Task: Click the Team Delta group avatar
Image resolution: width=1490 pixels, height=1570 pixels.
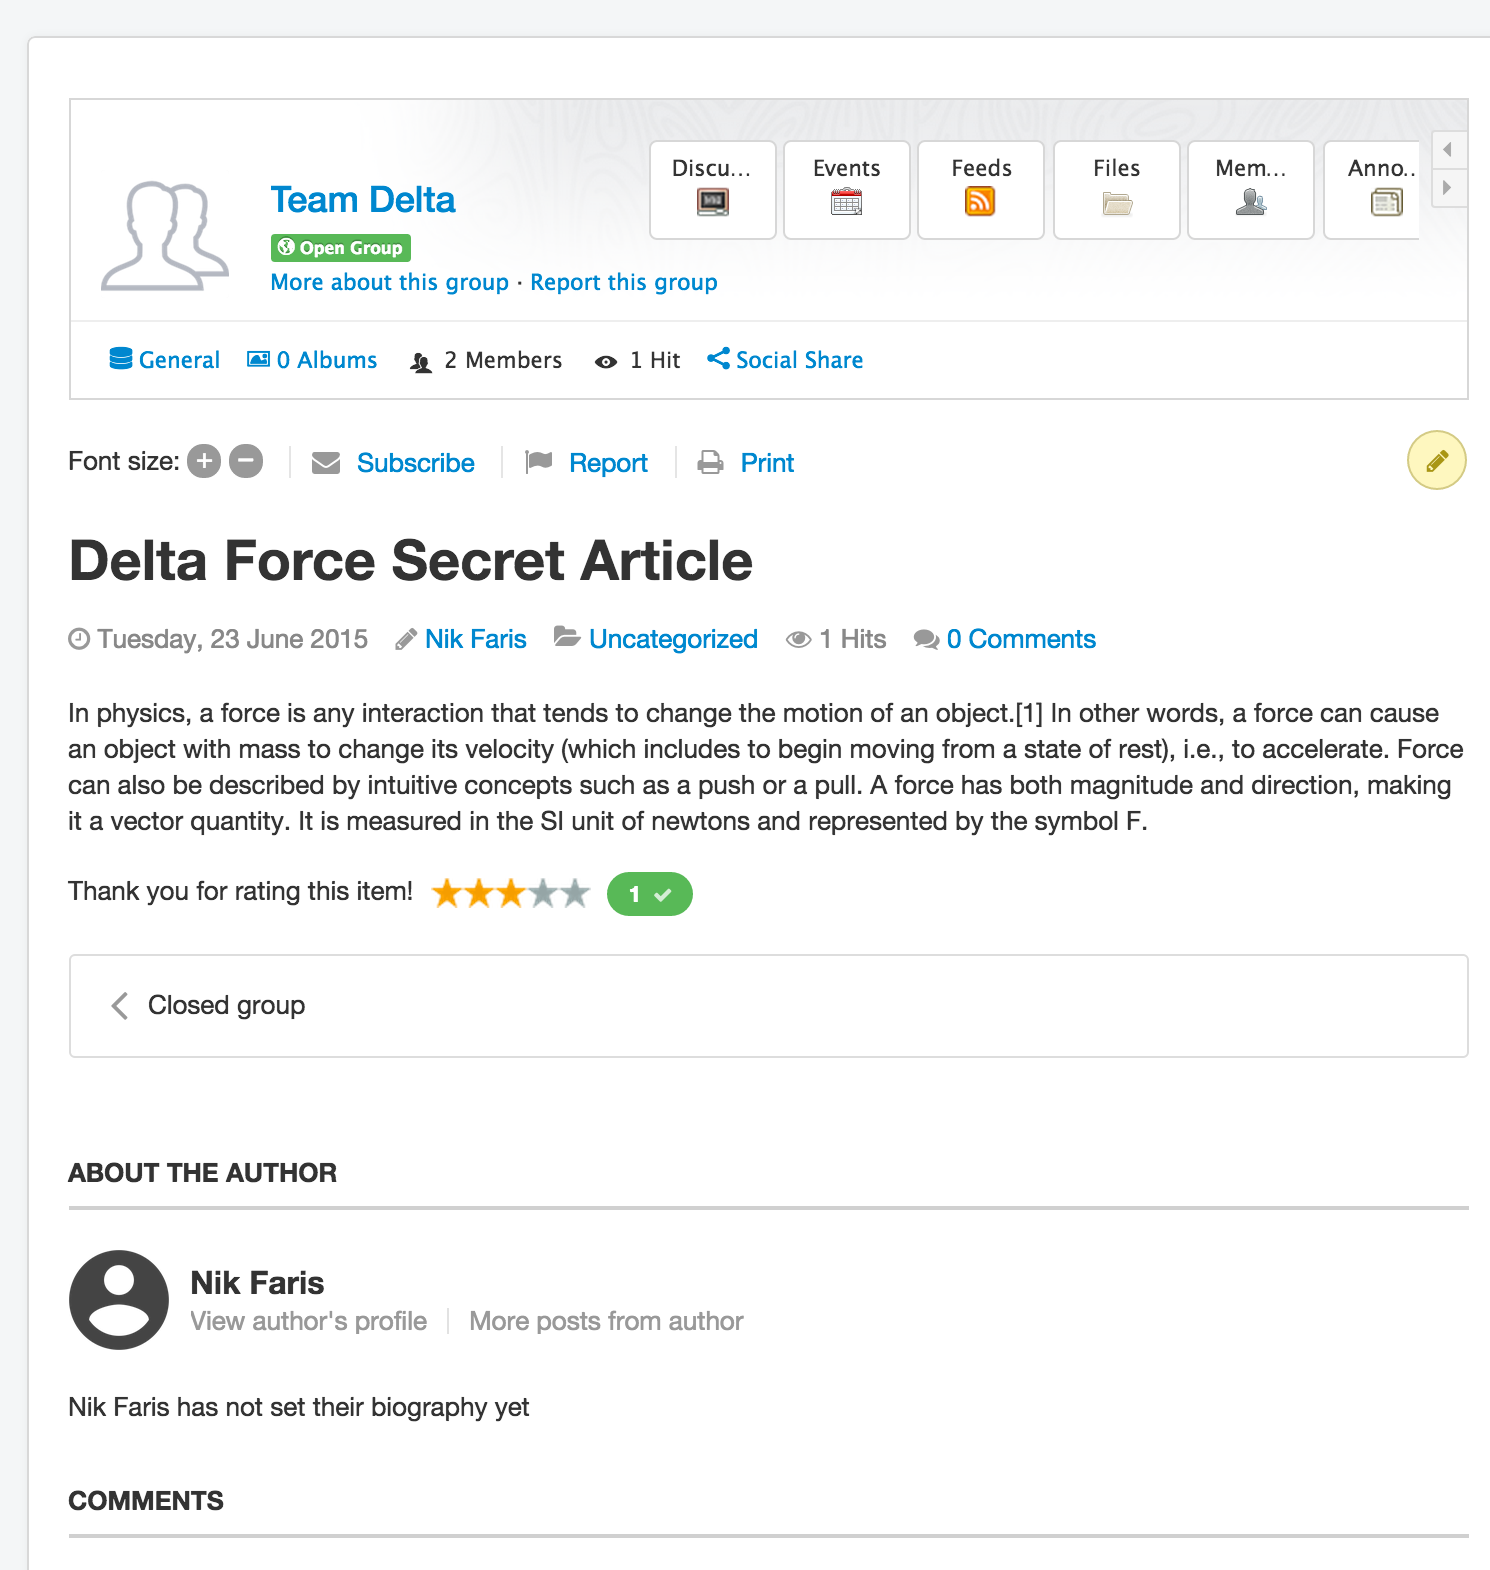Action: pos(165,236)
